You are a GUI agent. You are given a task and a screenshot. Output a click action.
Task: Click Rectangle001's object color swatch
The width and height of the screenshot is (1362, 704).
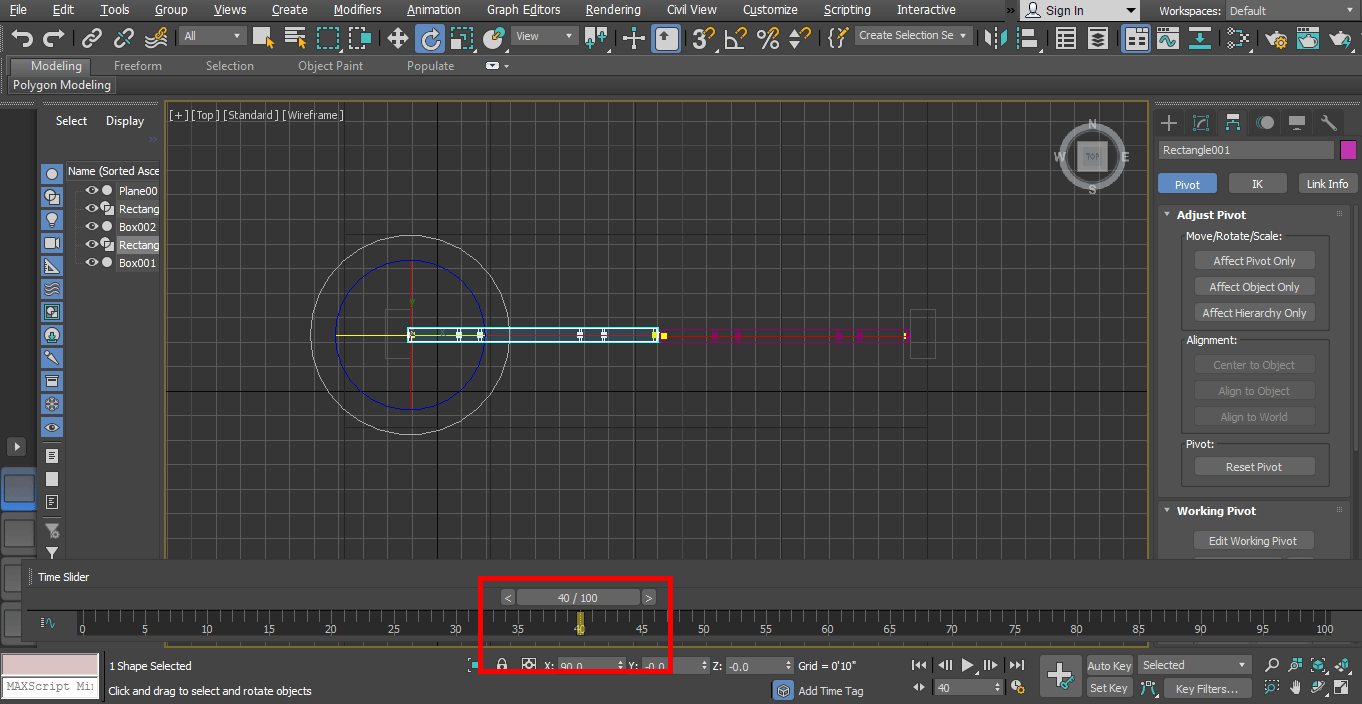[x=1348, y=149]
